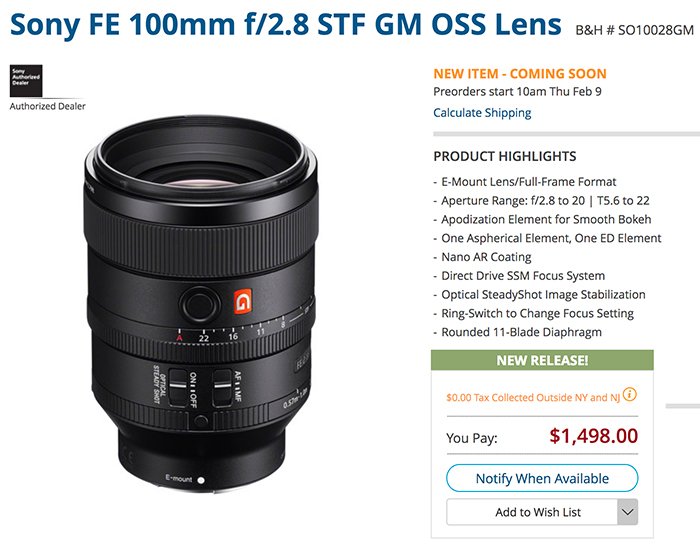The width and height of the screenshot is (700, 556).
Task: Open the Calculate Shipping link
Action: pos(482,113)
